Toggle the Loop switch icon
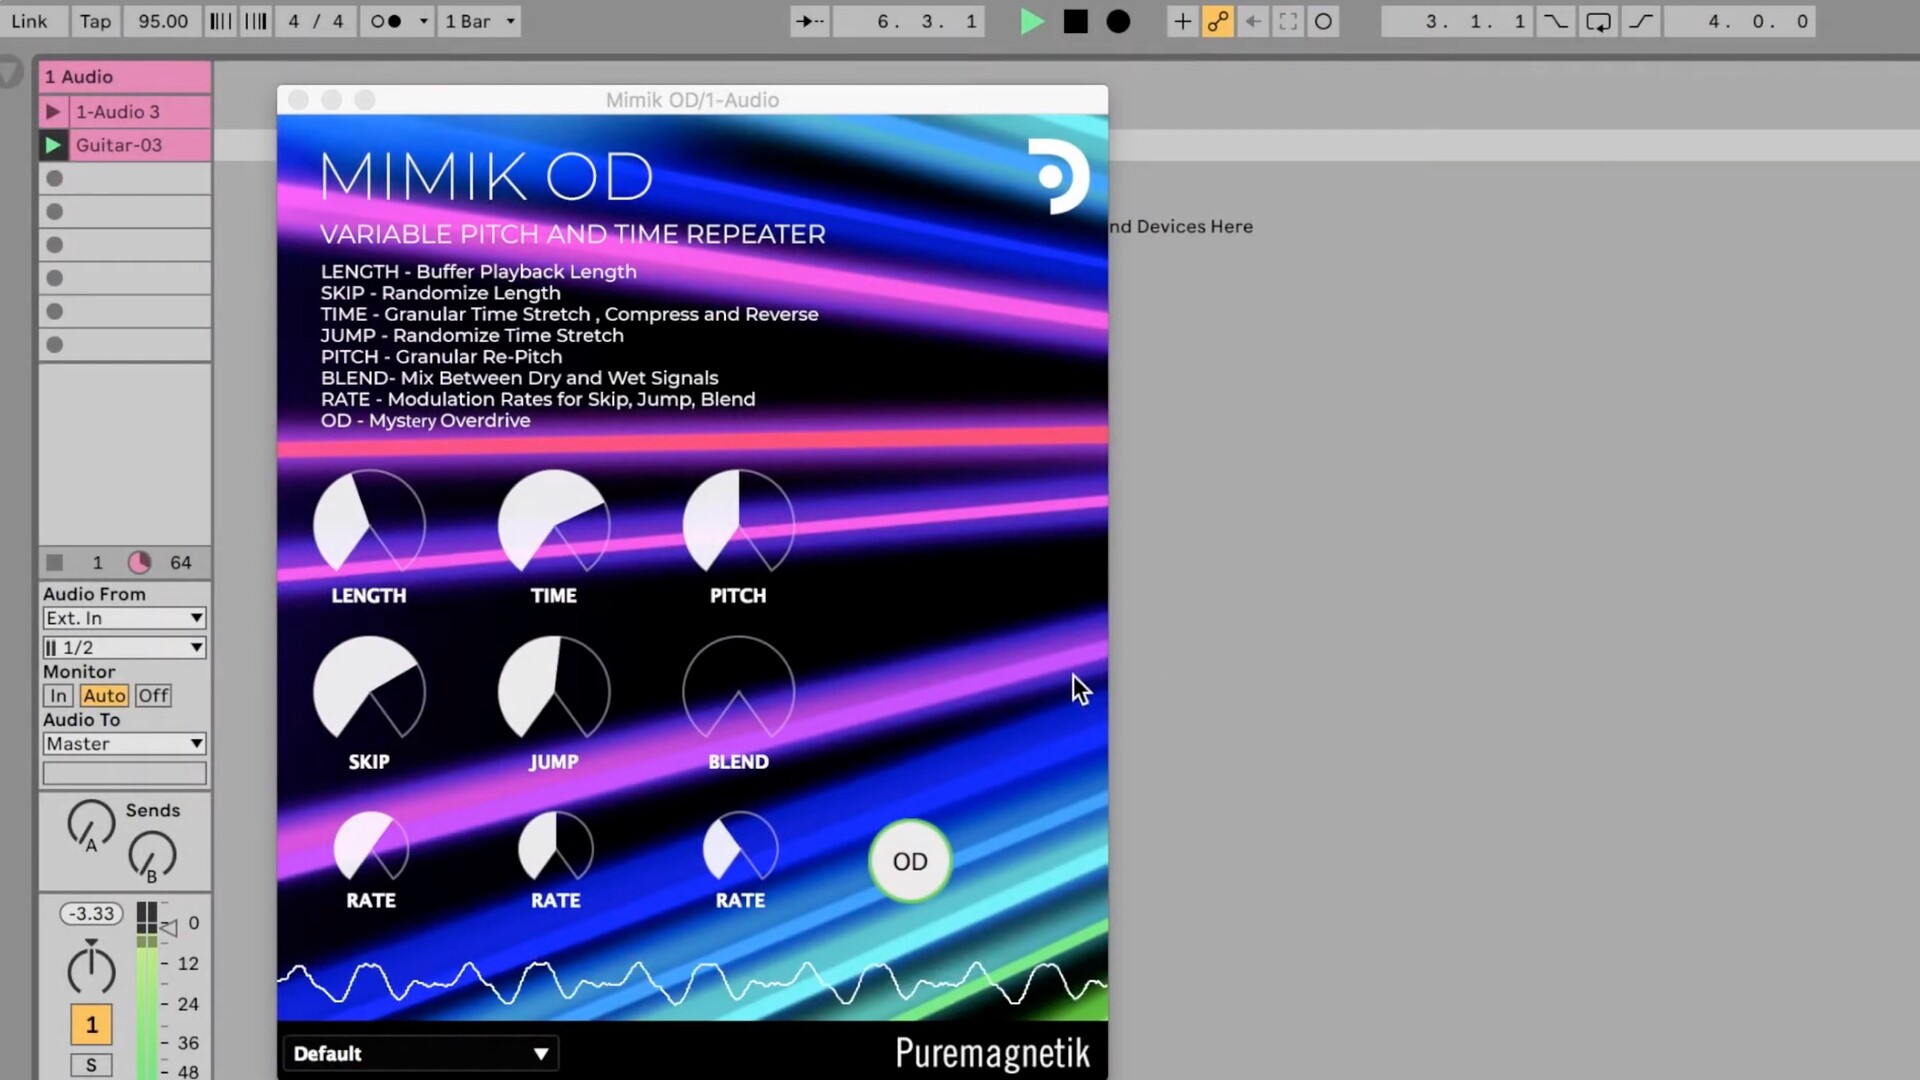Screen dimensions: 1920x1080 click(1598, 21)
